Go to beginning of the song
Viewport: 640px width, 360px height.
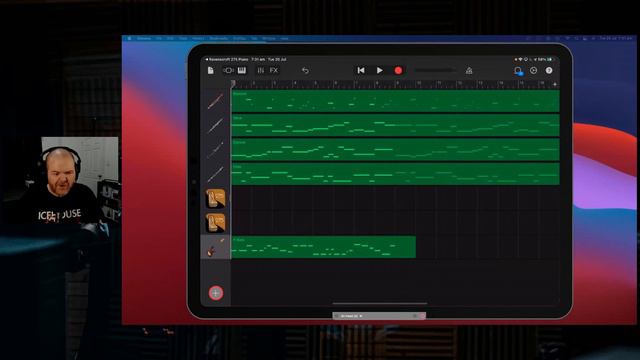click(x=361, y=71)
